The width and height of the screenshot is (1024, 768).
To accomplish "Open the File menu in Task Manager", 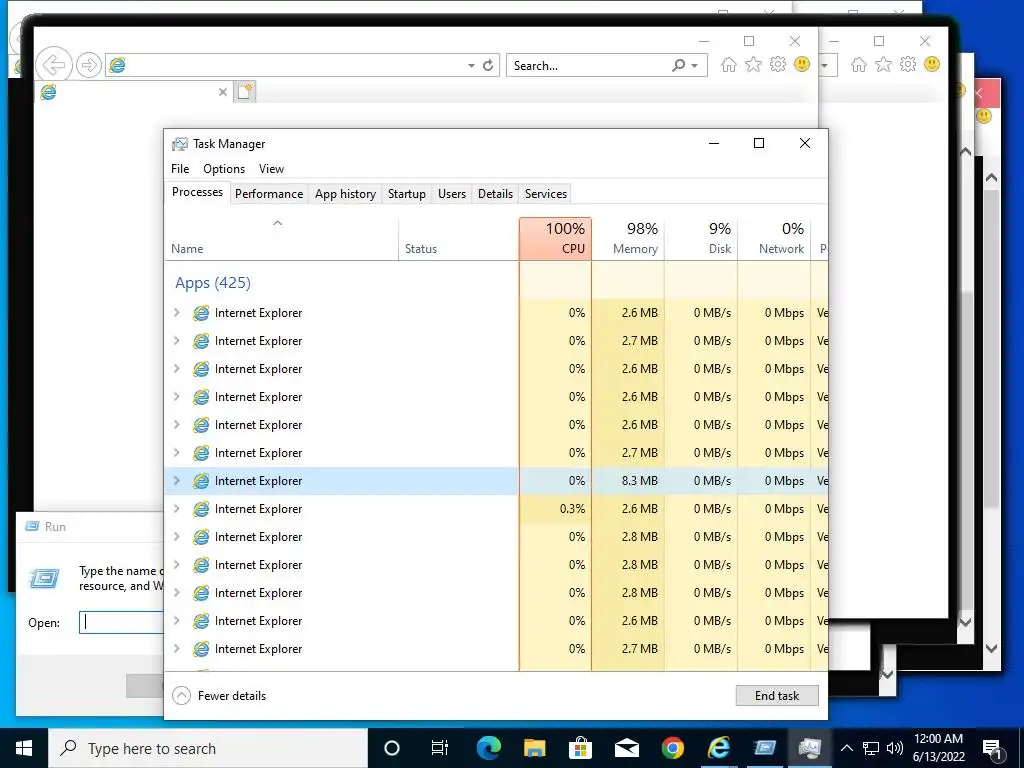I will pos(180,168).
